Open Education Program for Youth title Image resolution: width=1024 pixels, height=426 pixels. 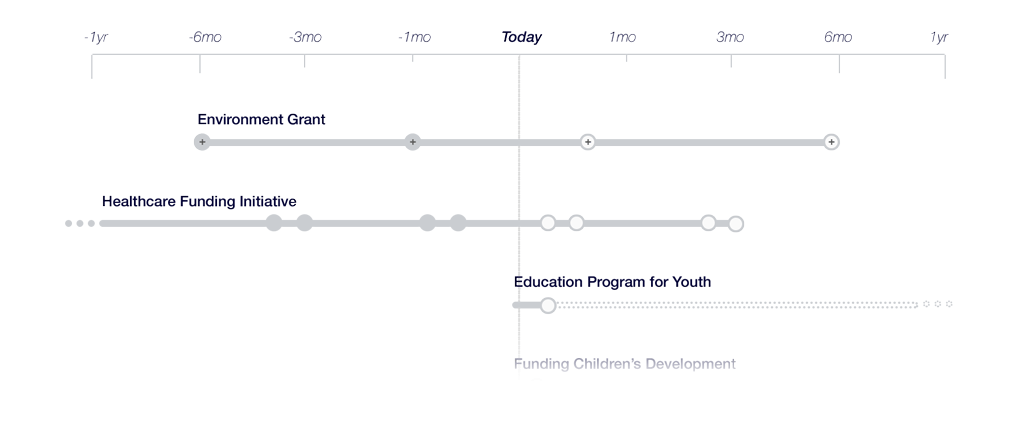point(612,282)
